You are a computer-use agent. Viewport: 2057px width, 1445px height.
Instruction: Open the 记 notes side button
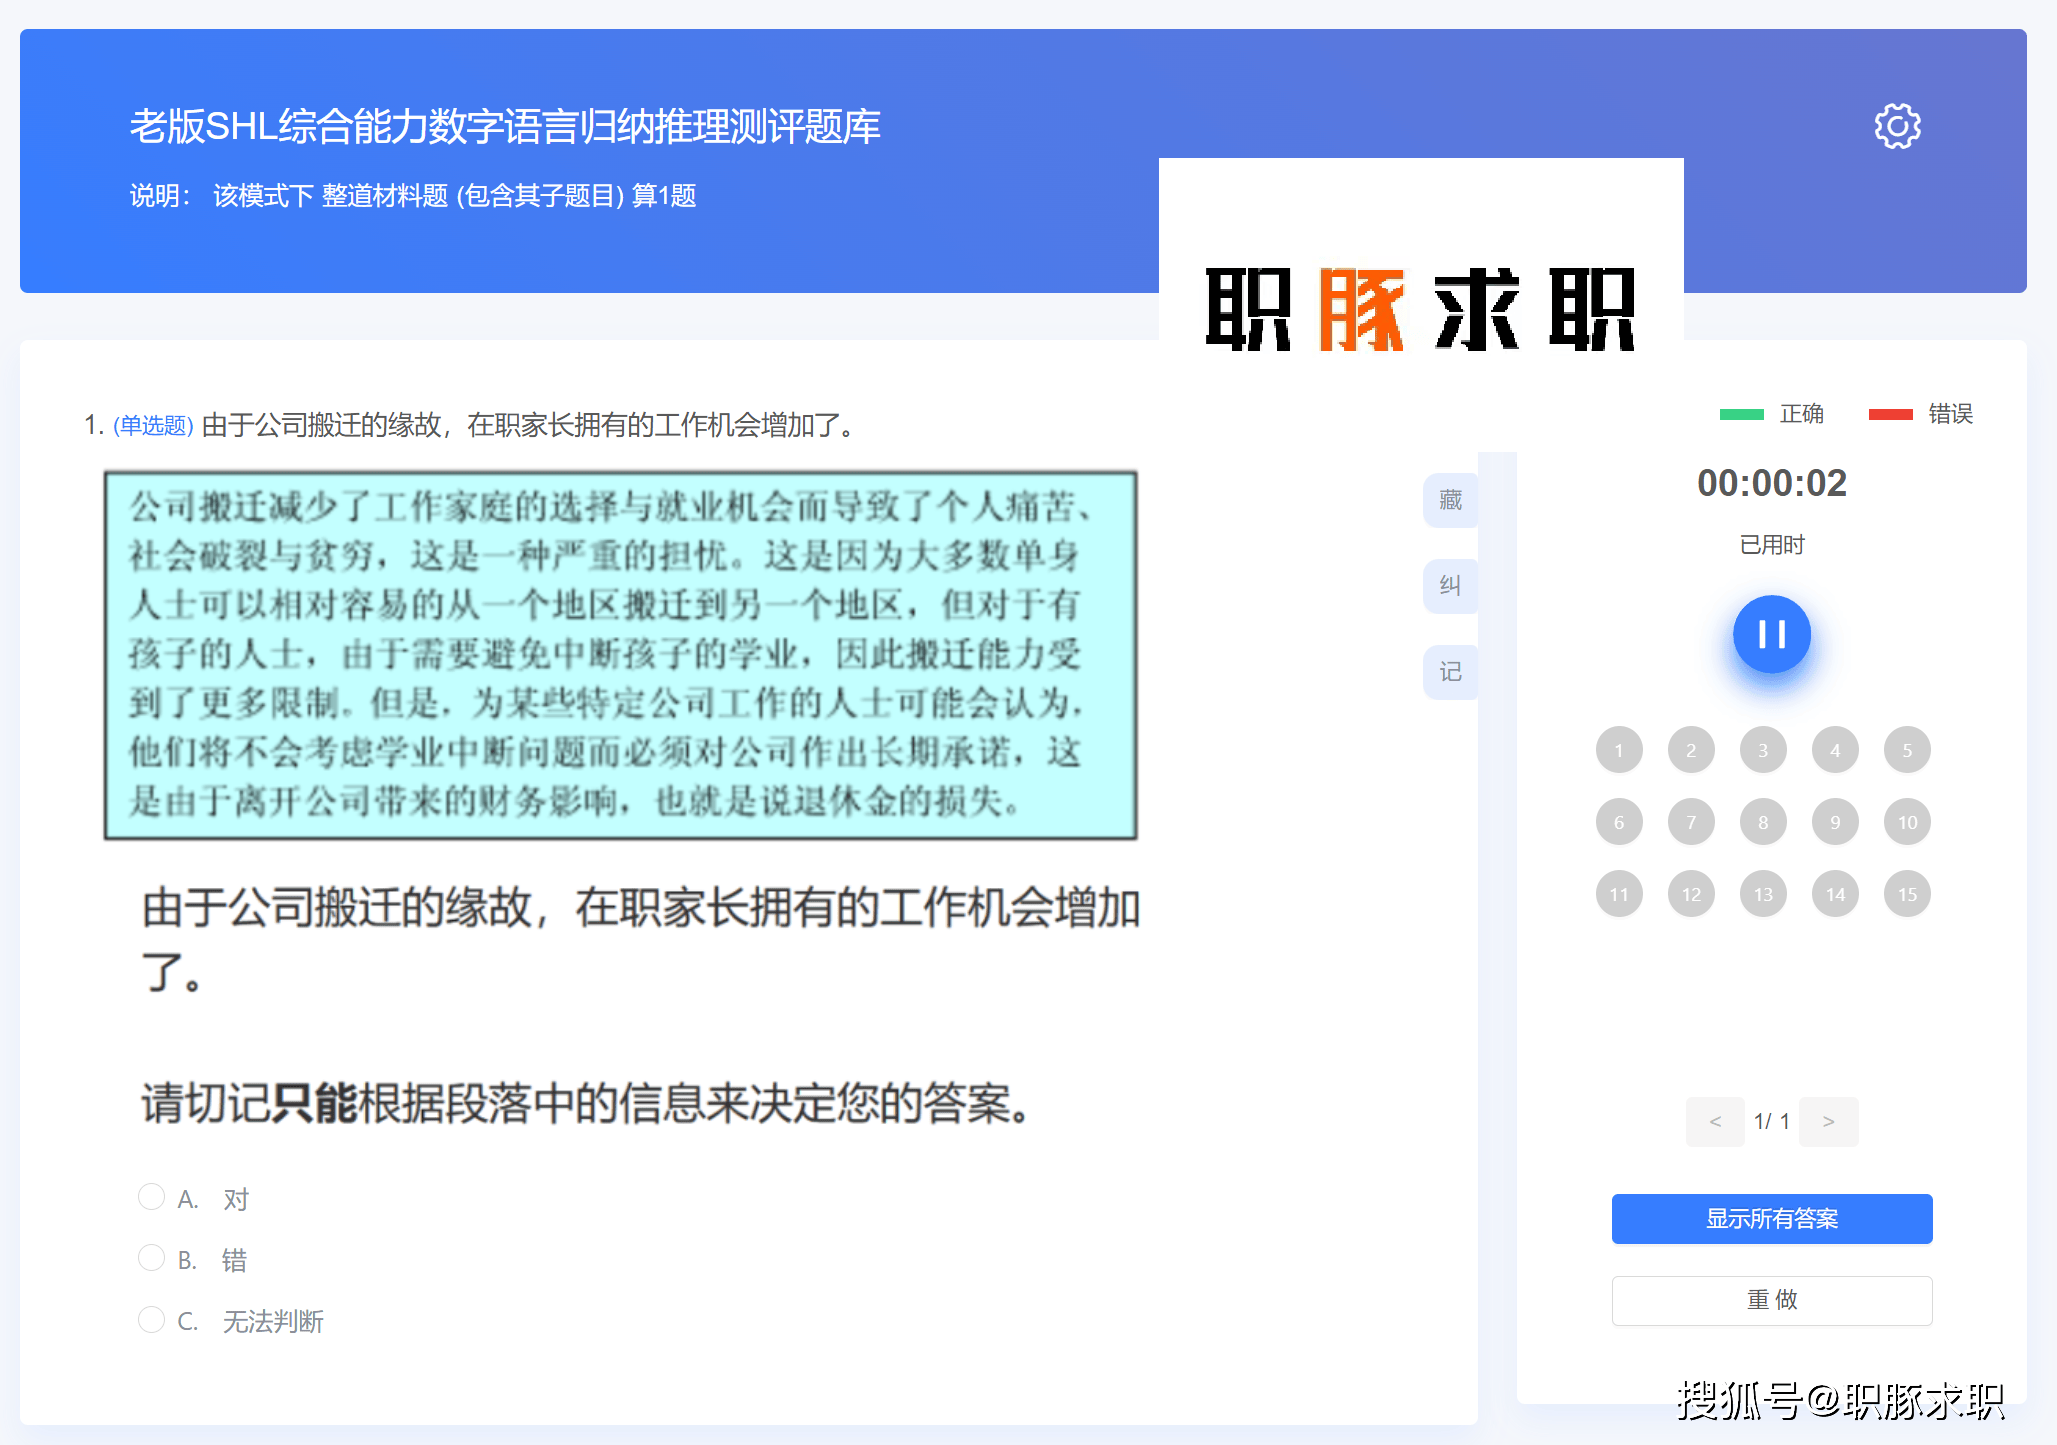pos(1450,672)
